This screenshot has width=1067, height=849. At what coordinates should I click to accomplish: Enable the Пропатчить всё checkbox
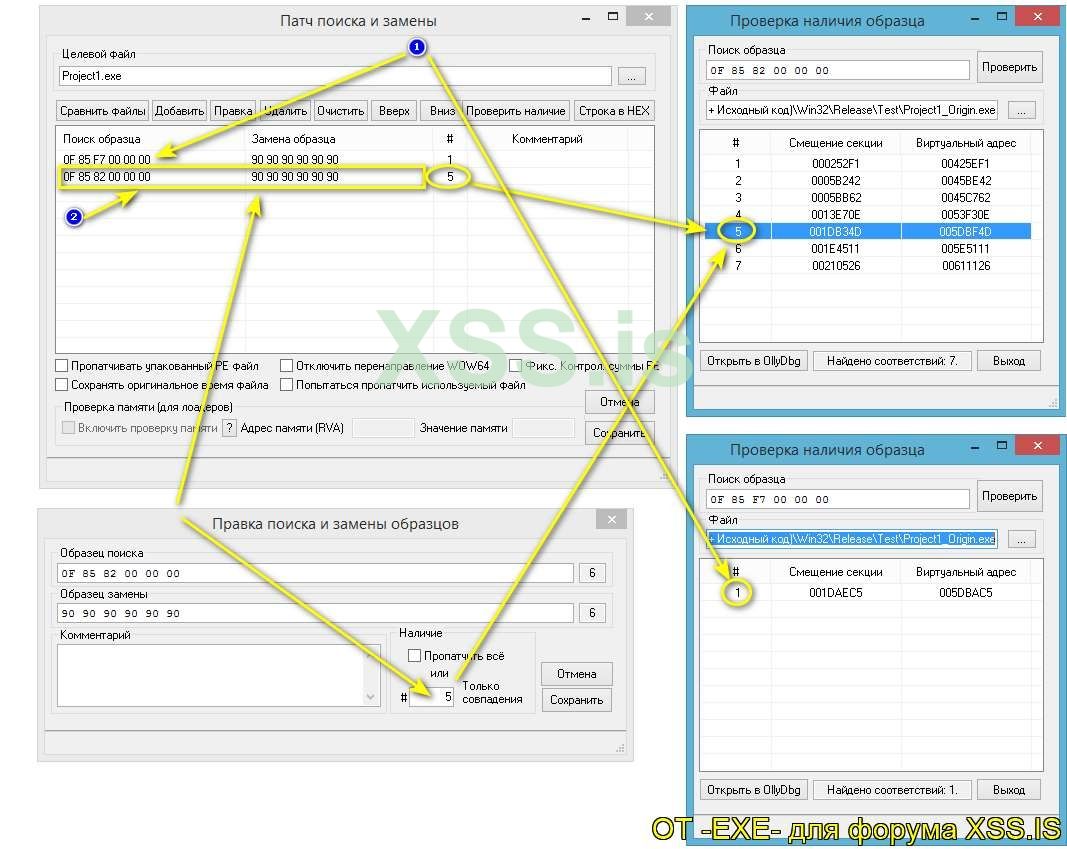(414, 656)
